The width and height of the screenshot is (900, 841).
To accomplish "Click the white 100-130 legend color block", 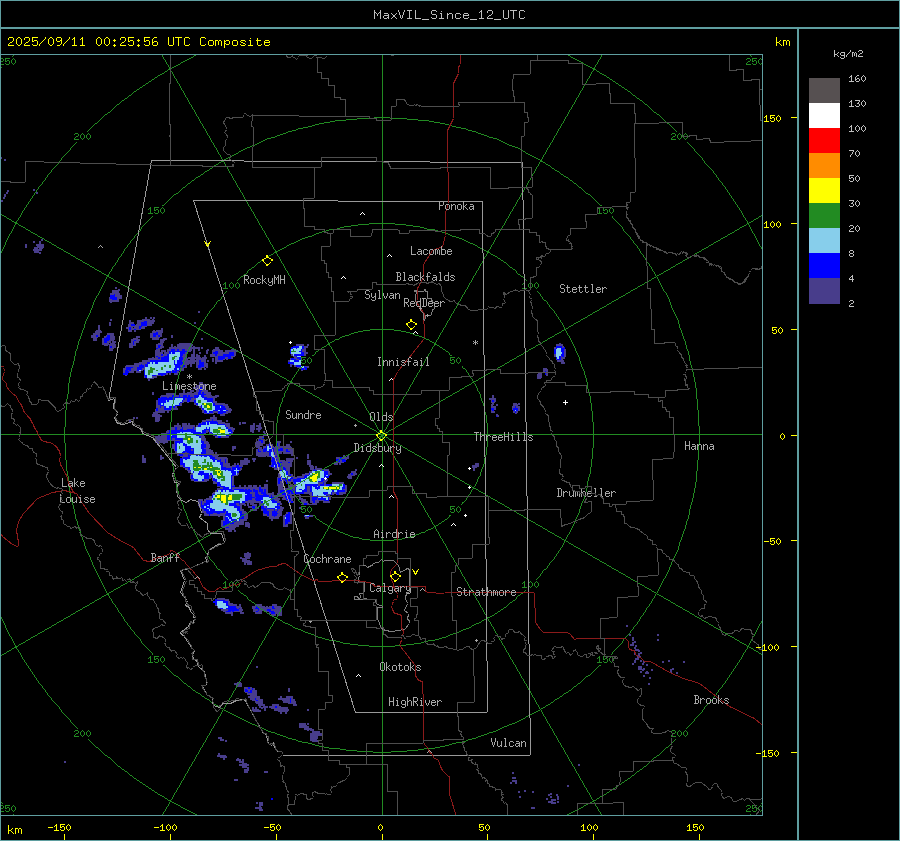I will [824, 115].
